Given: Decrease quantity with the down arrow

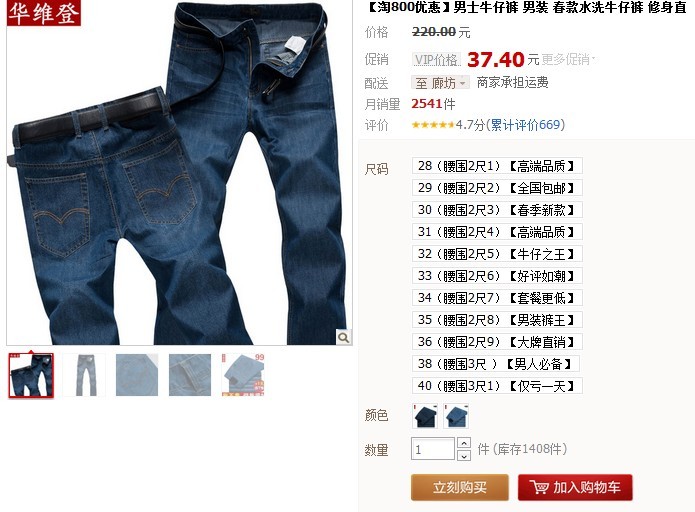Looking at the screenshot, I should click(464, 455).
